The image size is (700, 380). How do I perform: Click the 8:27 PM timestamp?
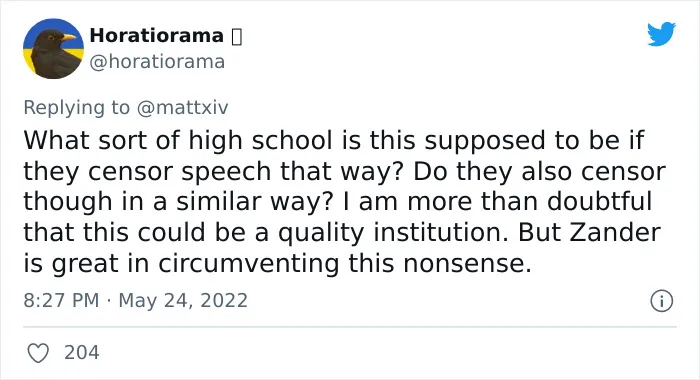click(61, 300)
